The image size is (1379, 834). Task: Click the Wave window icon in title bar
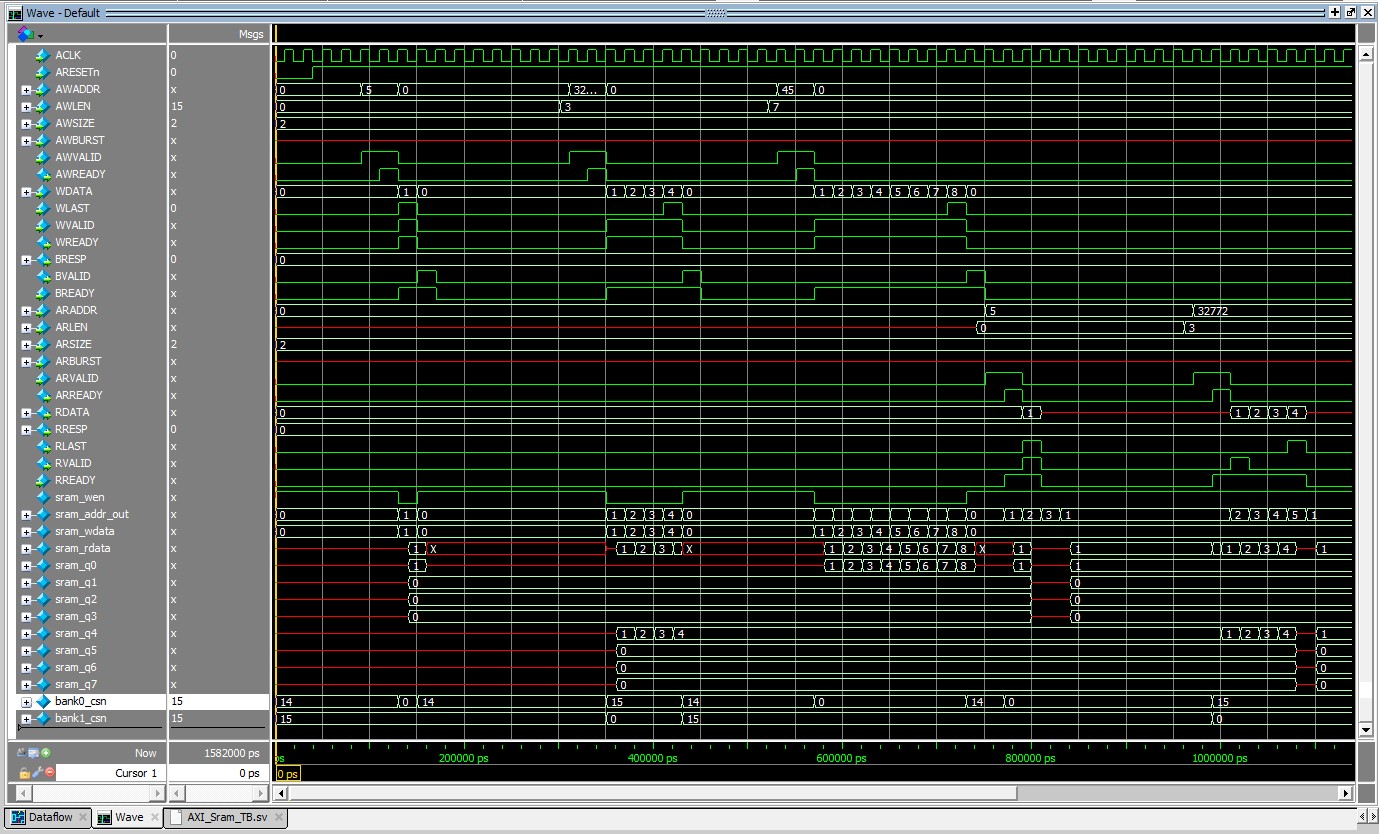pyautogui.click(x=15, y=13)
